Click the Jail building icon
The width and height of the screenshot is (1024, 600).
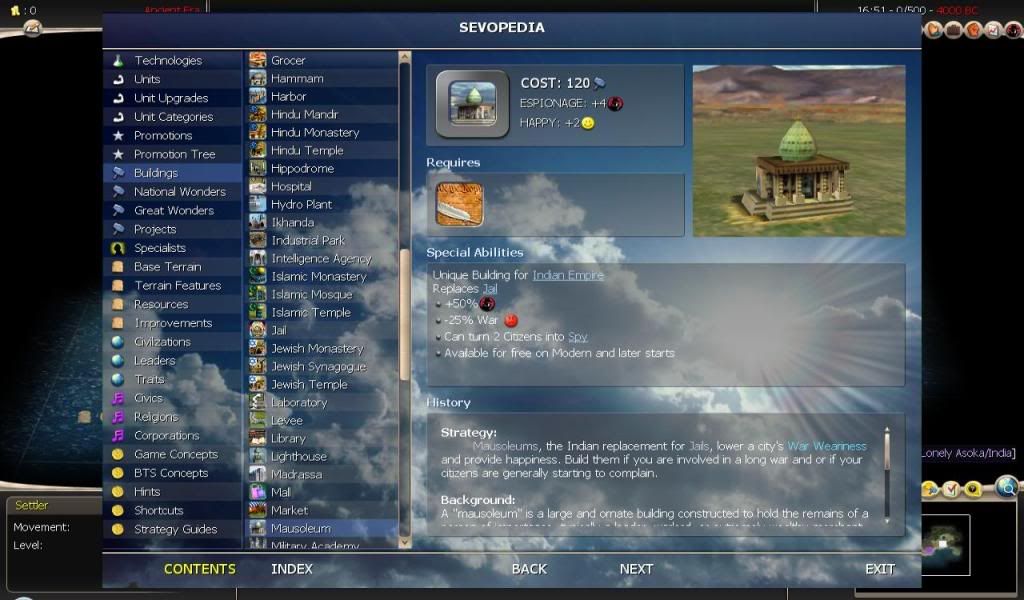[258, 330]
